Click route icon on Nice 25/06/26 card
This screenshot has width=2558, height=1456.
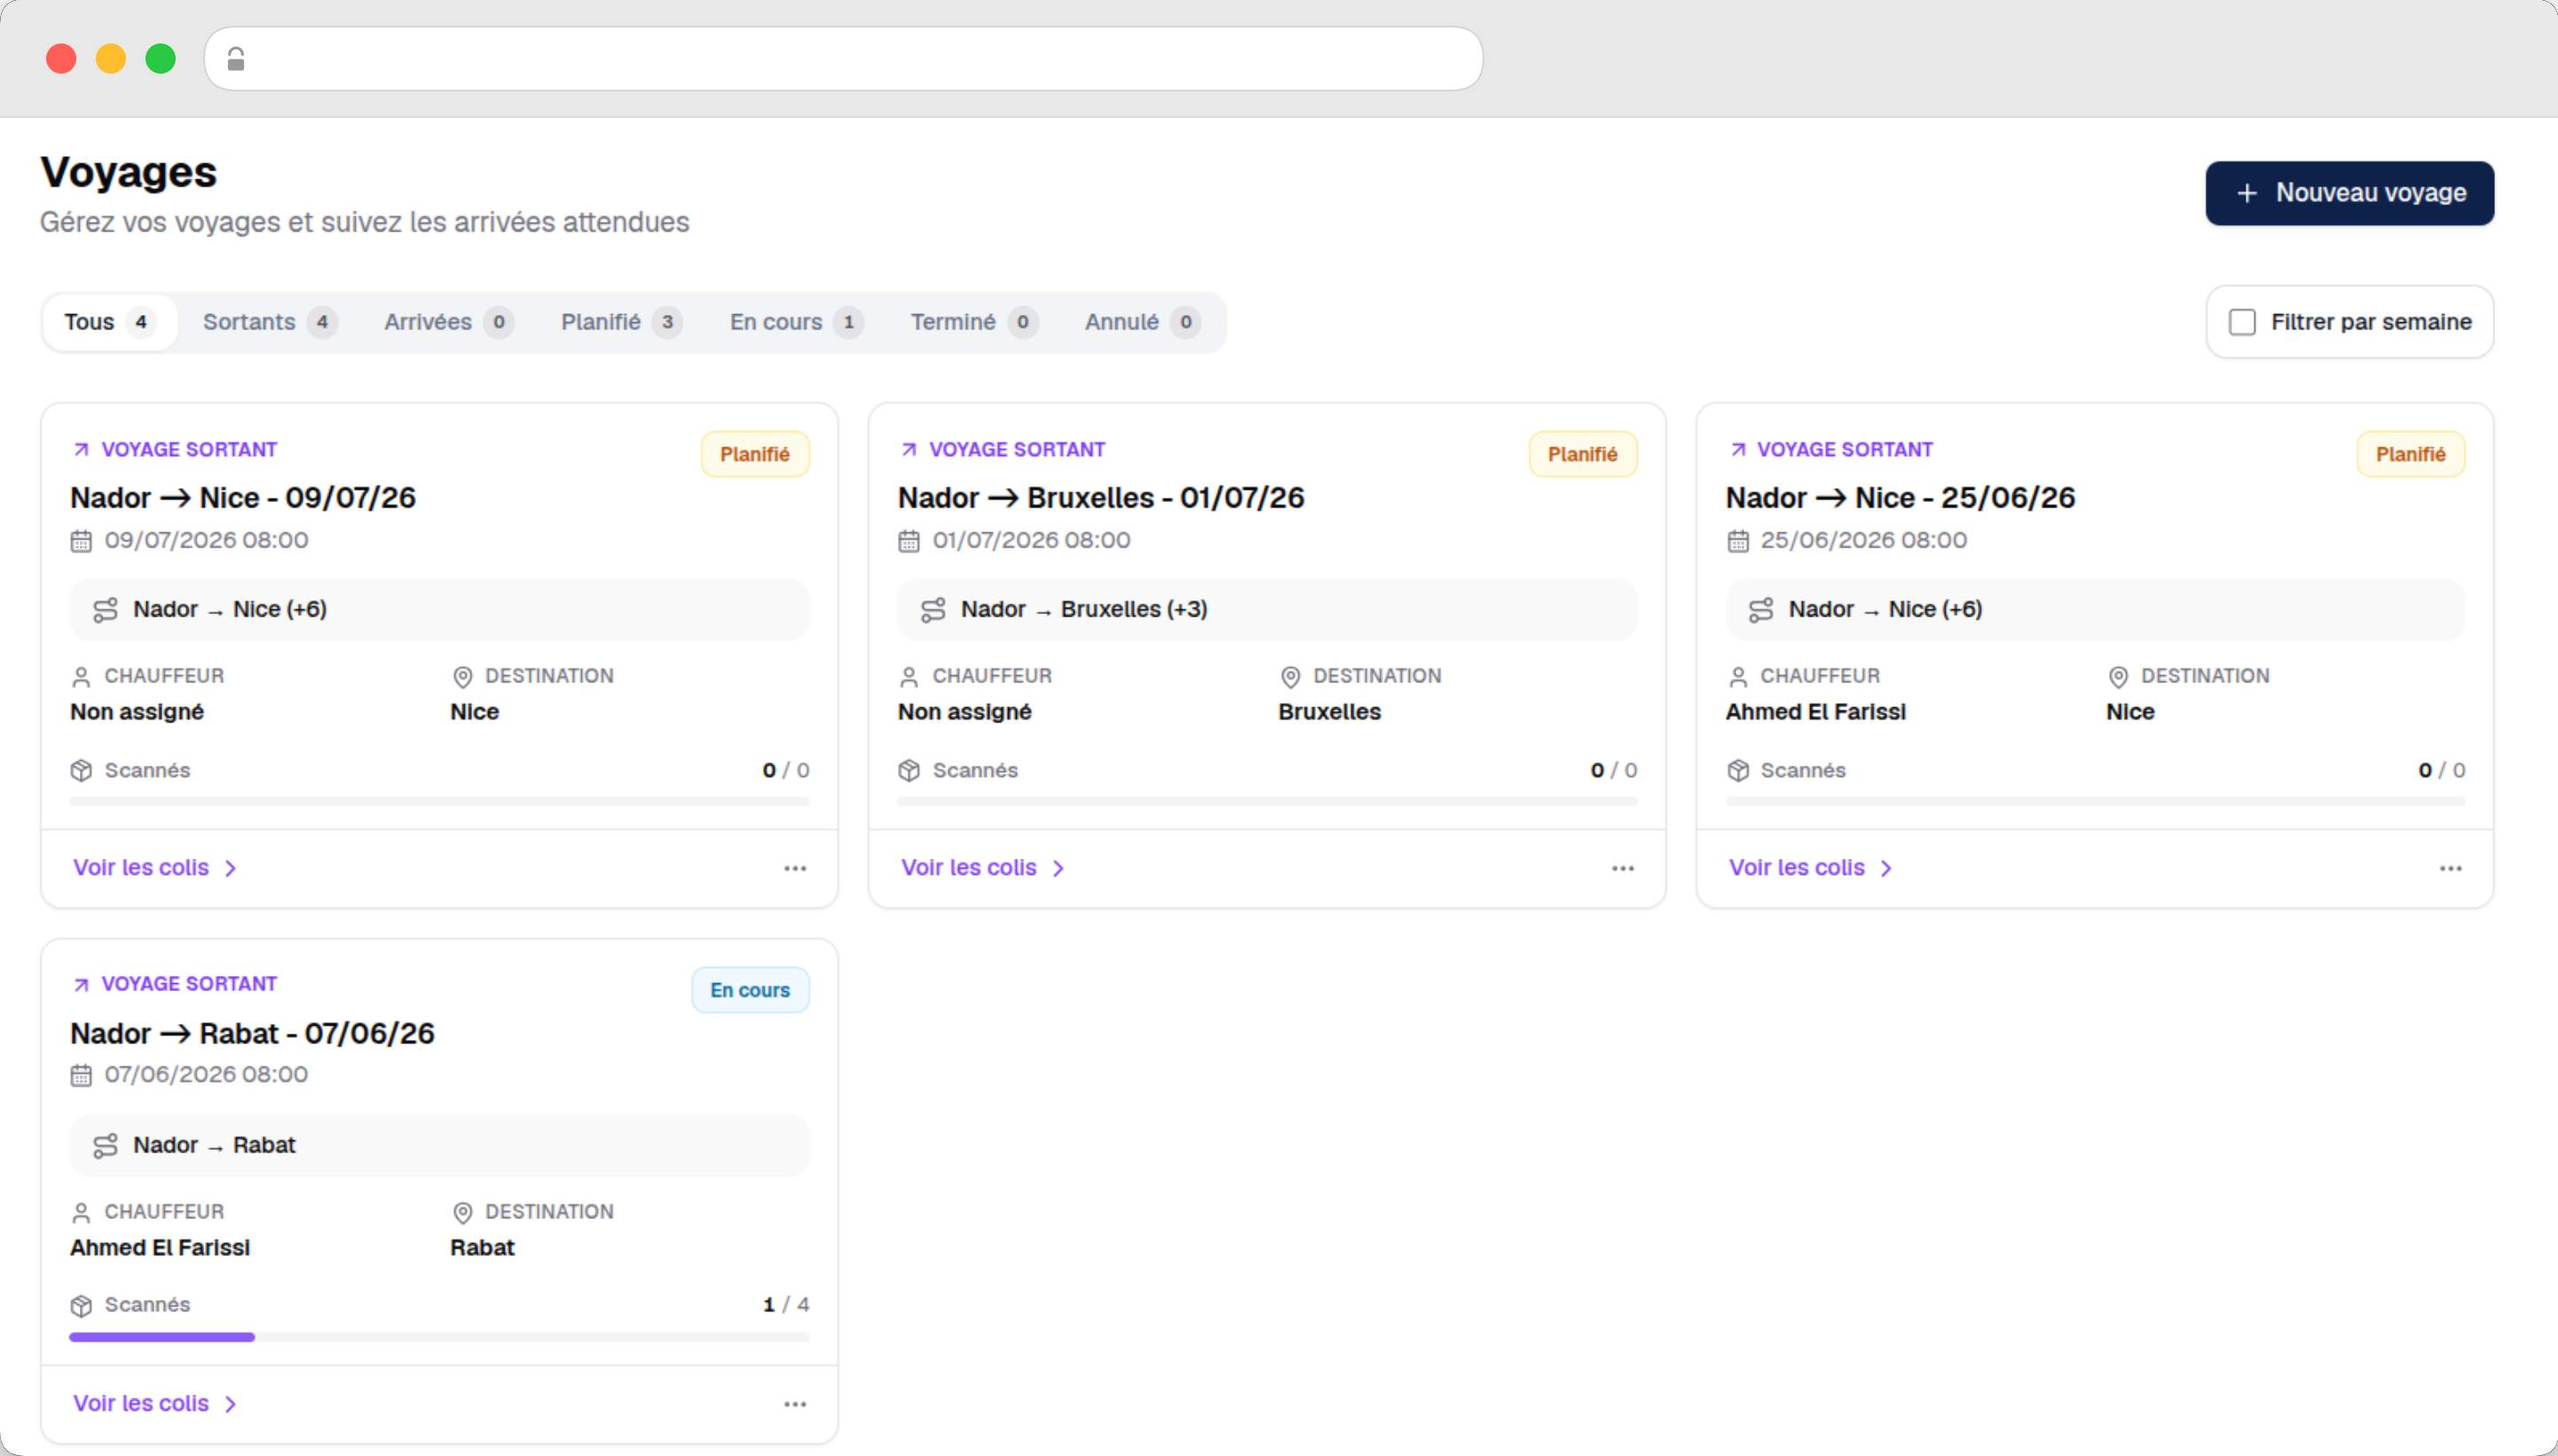tap(1761, 610)
